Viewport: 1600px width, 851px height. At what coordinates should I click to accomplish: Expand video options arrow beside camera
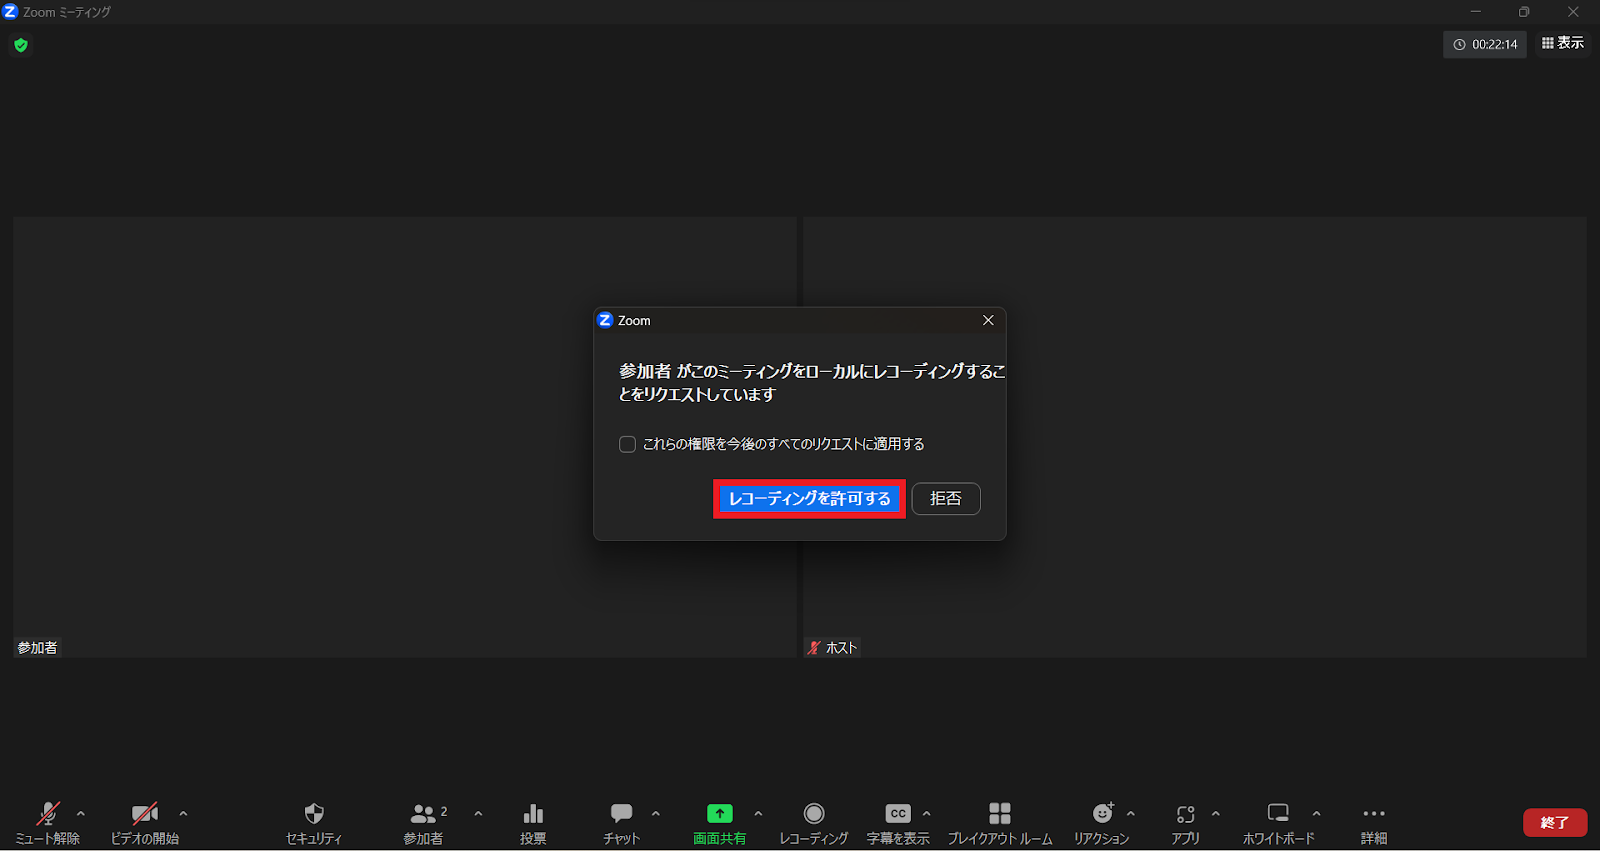(183, 814)
